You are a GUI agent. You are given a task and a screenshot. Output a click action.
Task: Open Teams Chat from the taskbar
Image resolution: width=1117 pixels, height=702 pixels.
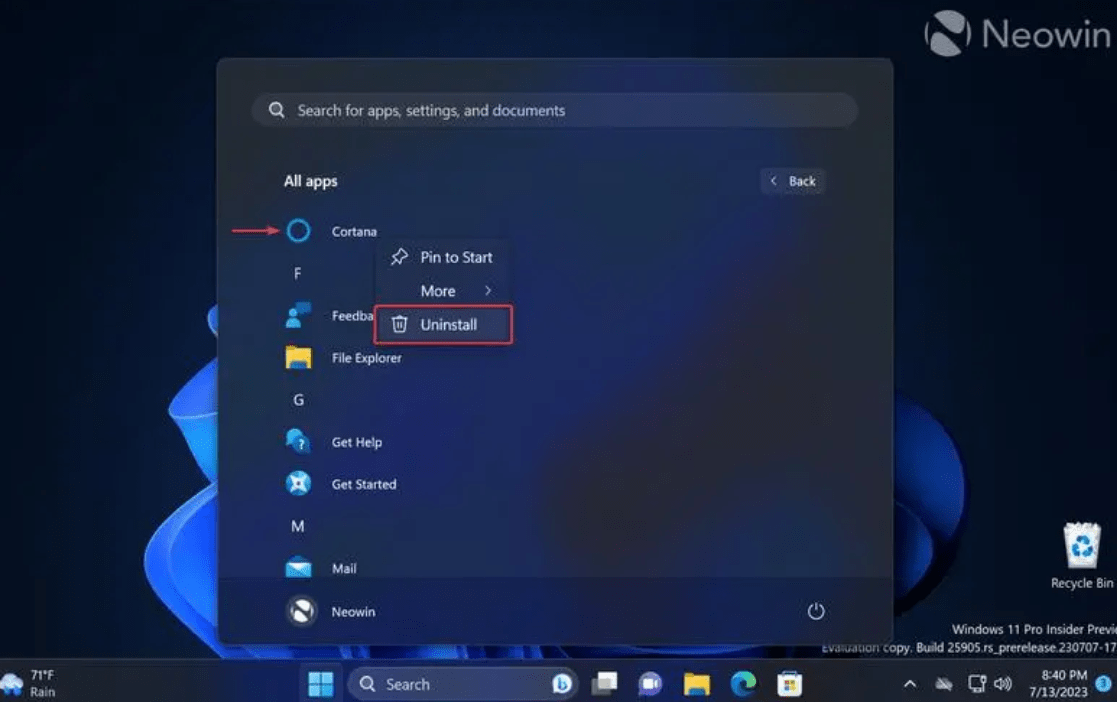(x=649, y=684)
